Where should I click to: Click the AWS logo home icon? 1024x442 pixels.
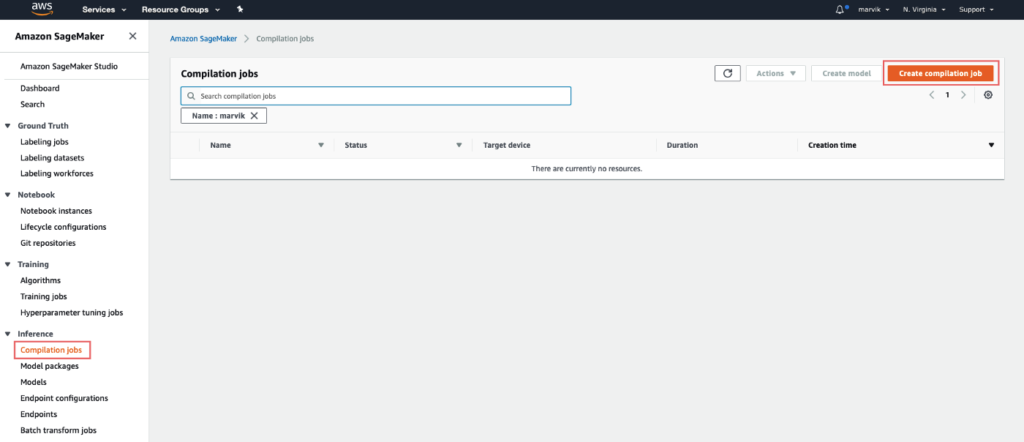tap(42, 9)
